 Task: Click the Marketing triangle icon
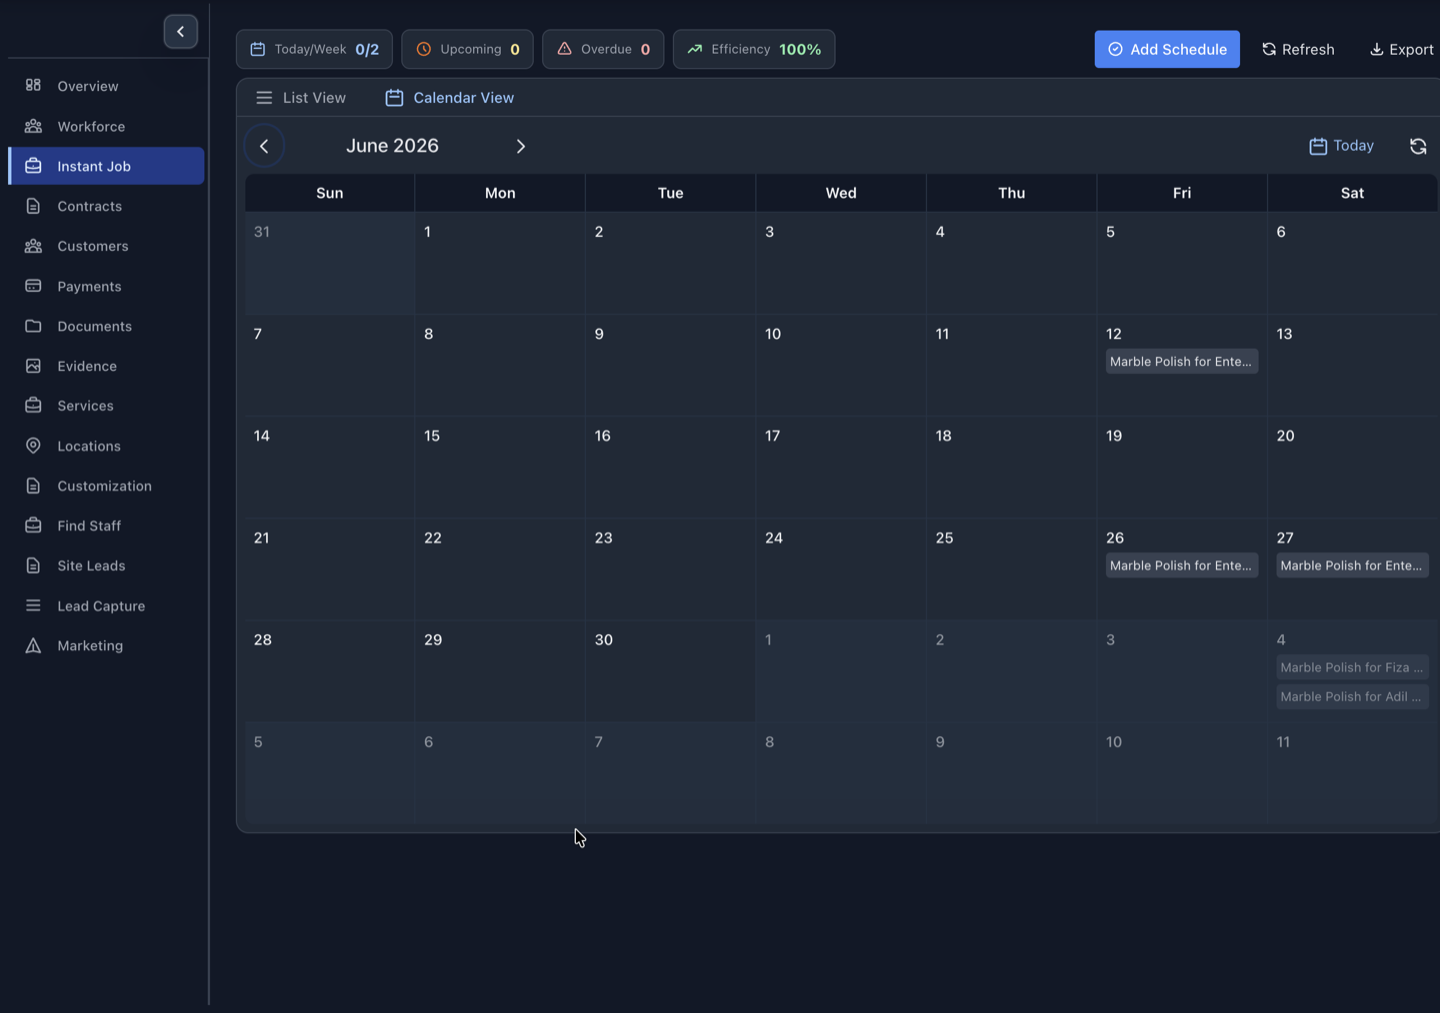(x=33, y=646)
